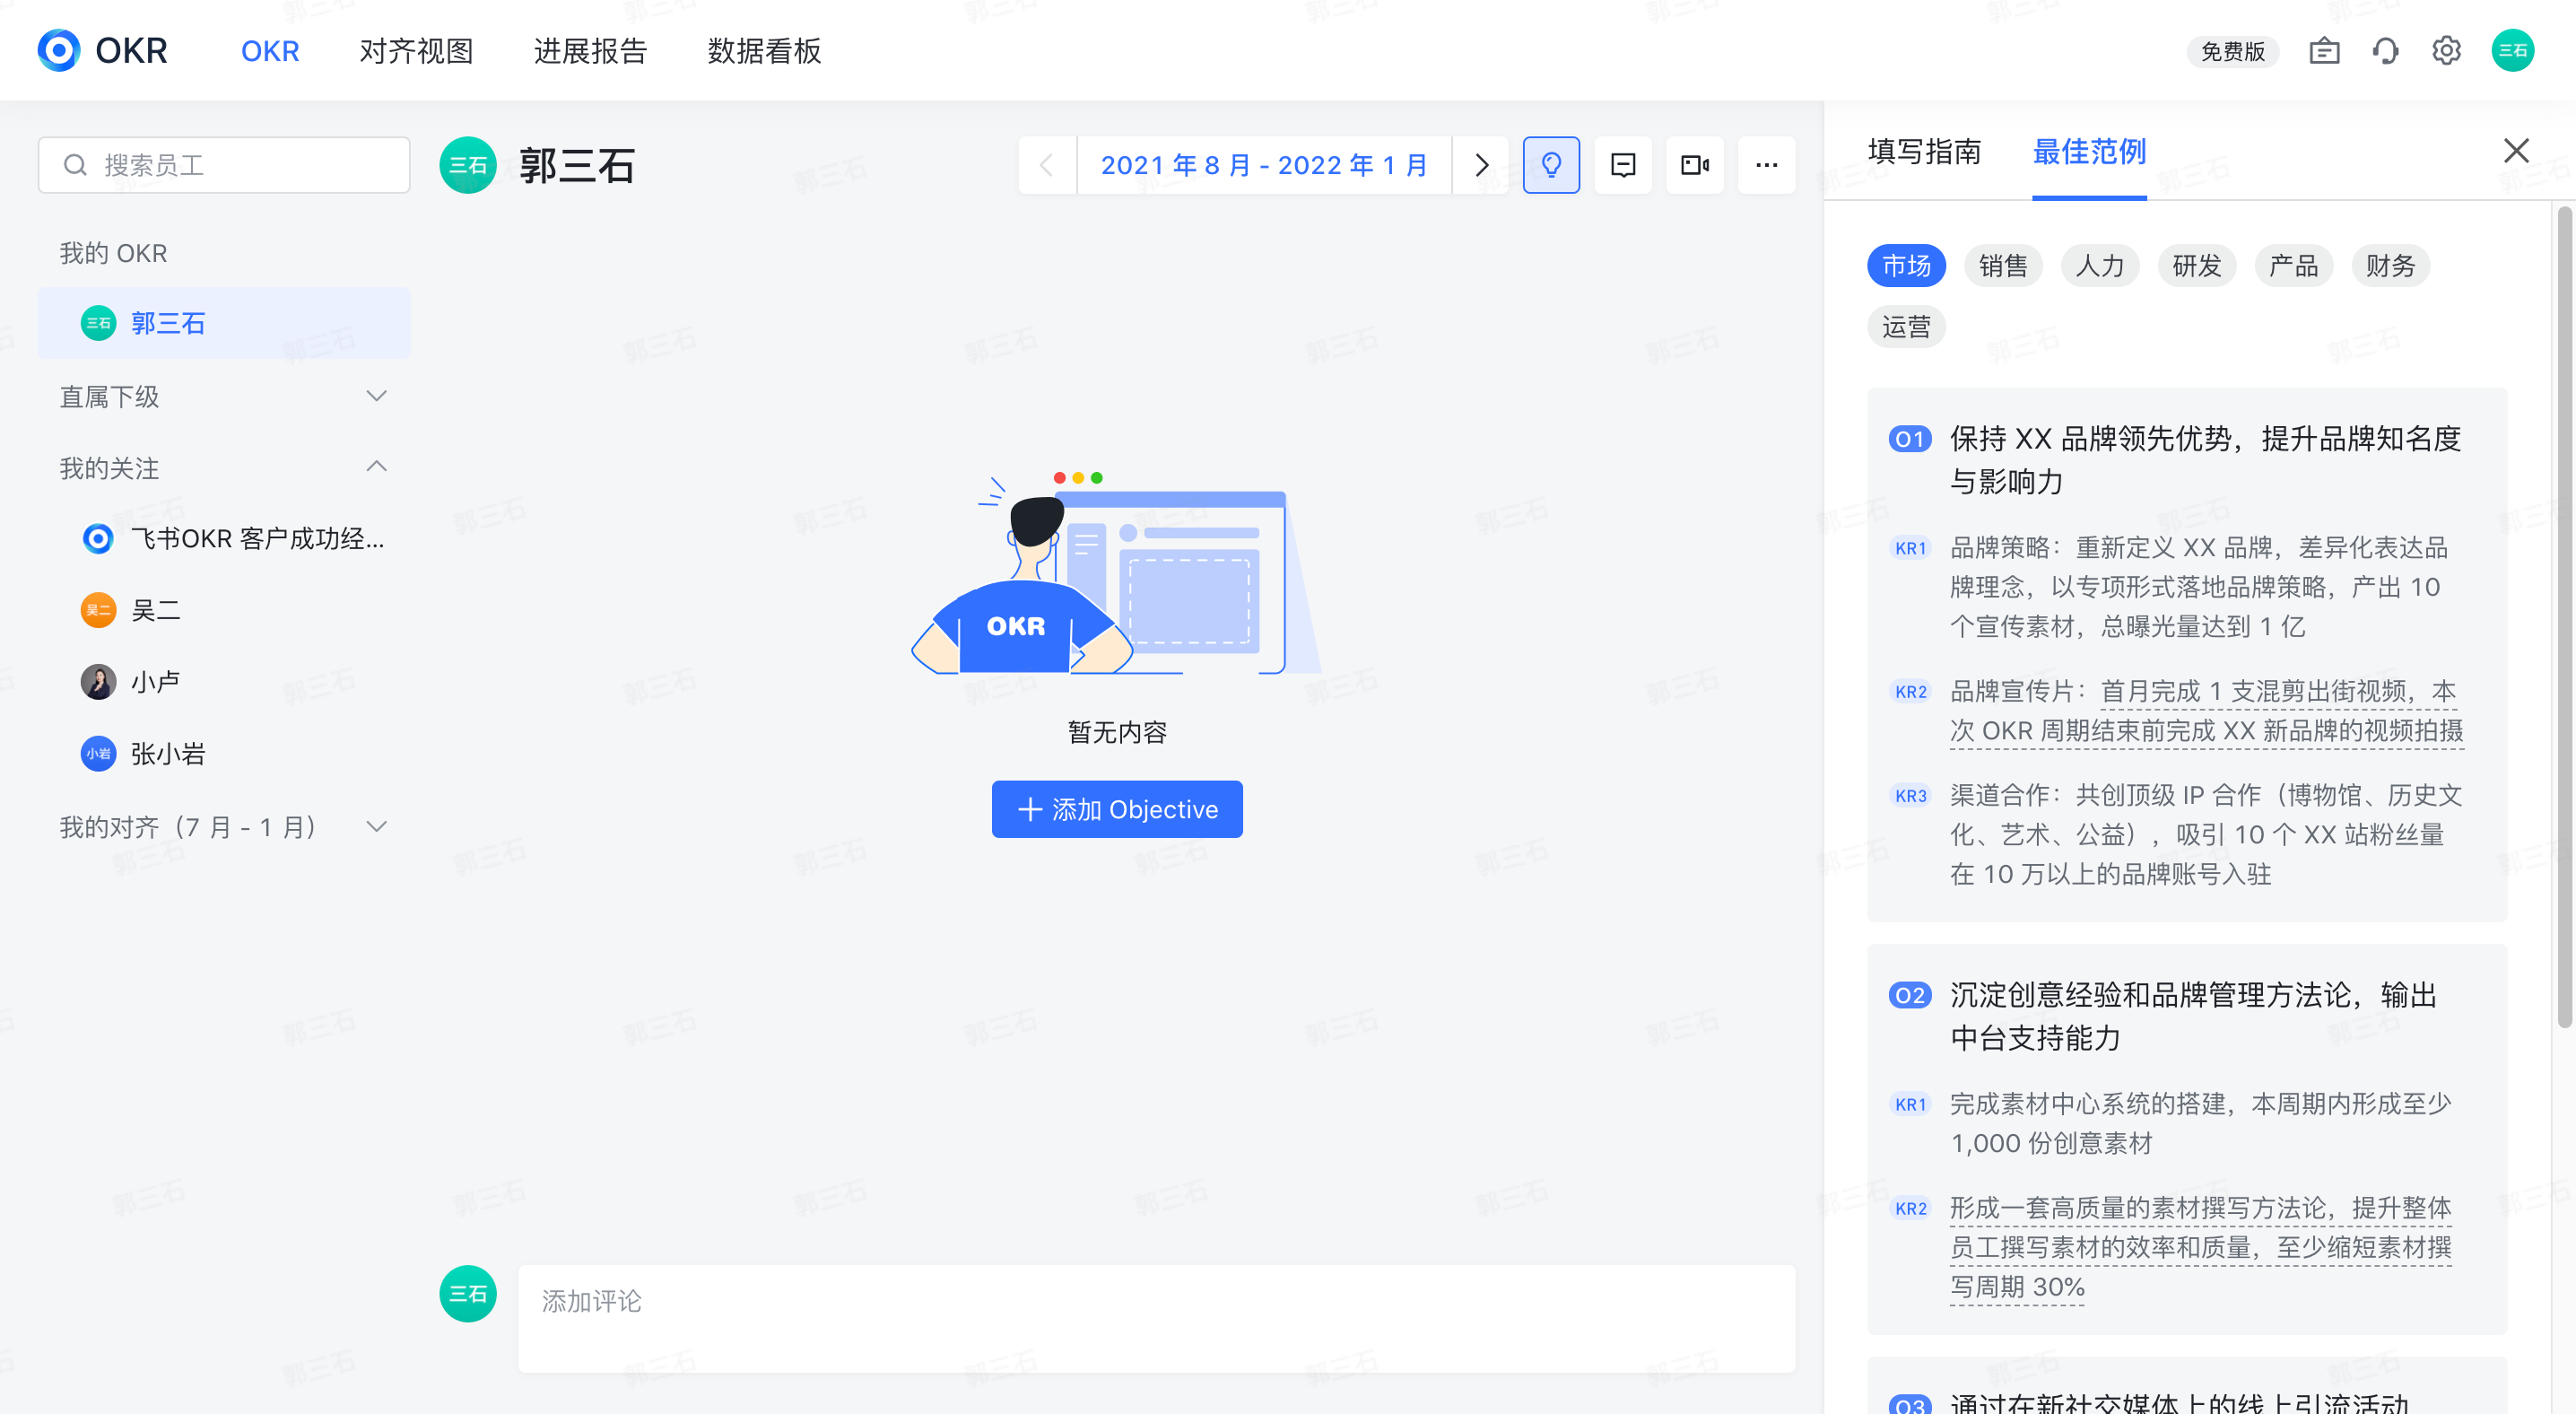
Task: Click the user avatar in top right
Action: coord(2512,51)
